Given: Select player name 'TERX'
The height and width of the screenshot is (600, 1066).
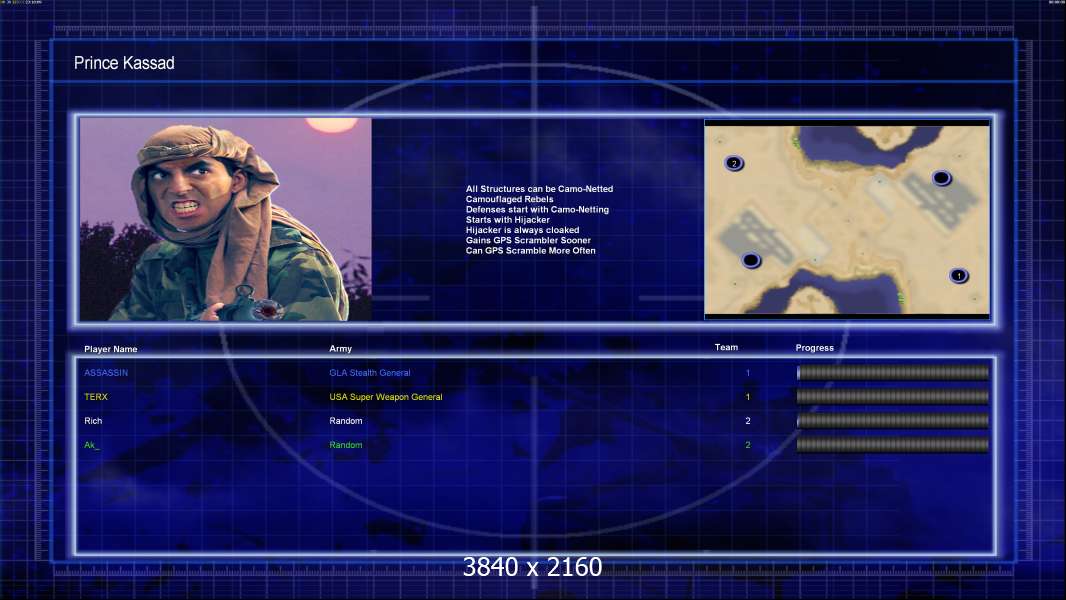Looking at the screenshot, I should pyautogui.click(x=96, y=397).
